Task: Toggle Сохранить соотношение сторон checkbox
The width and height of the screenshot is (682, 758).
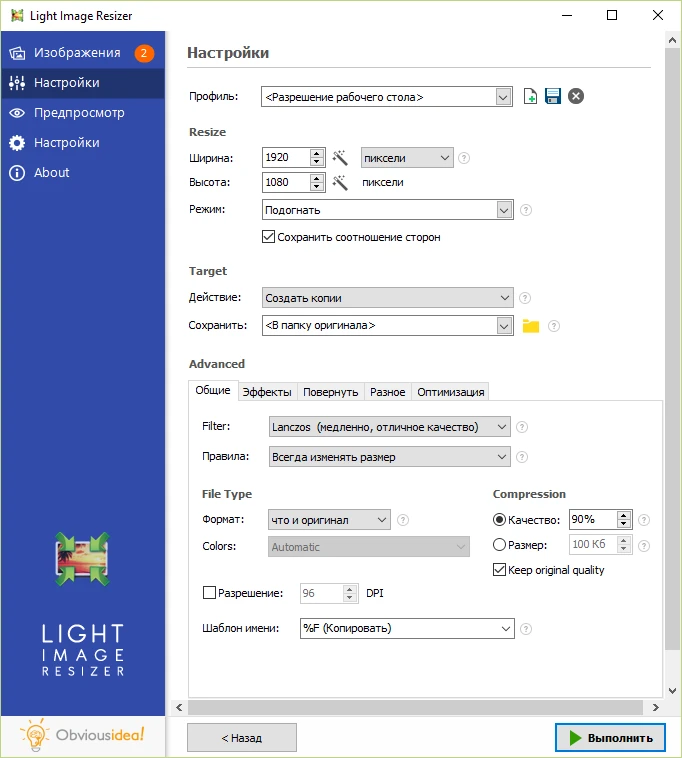Action: coord(269,237)
